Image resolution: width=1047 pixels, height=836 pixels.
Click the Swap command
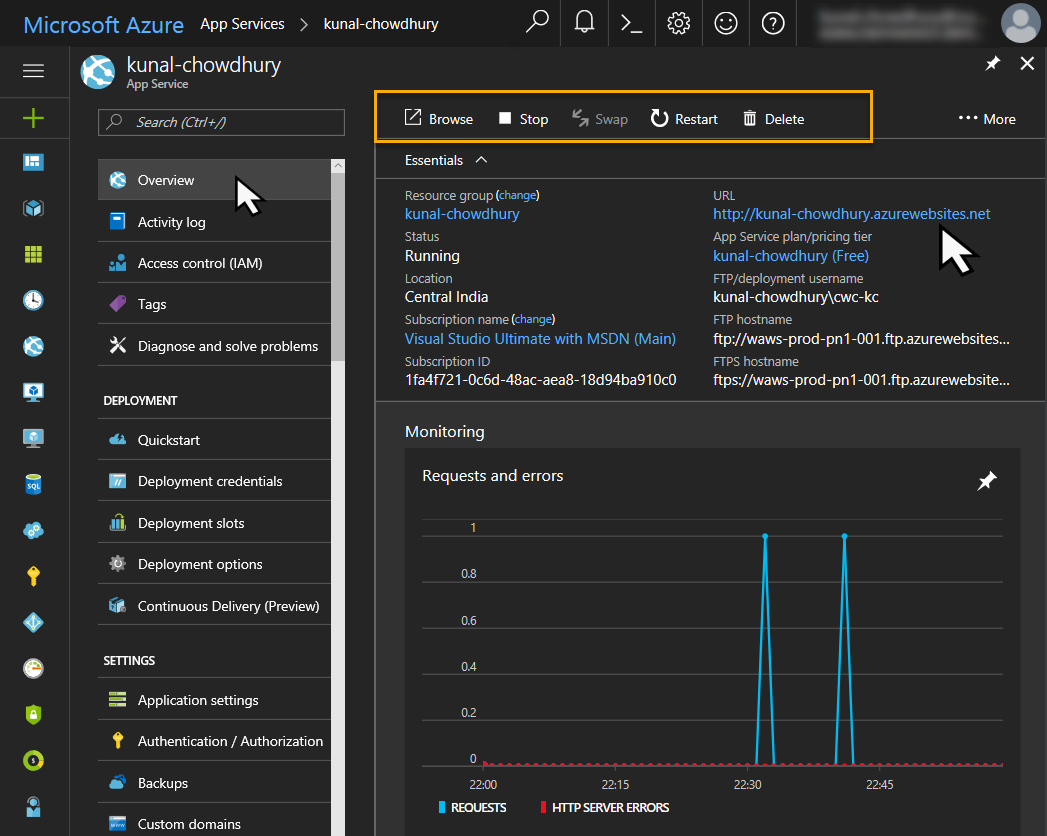pos(600,119)
